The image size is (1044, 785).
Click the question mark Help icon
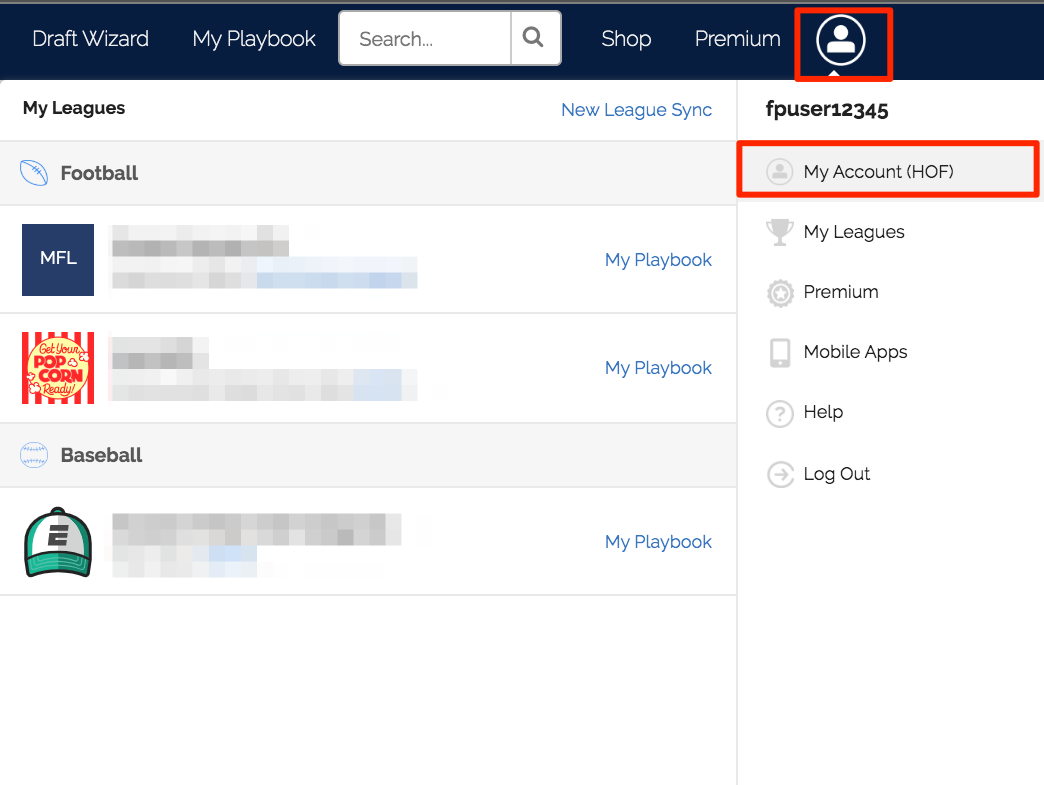click(x=779, y=413)
